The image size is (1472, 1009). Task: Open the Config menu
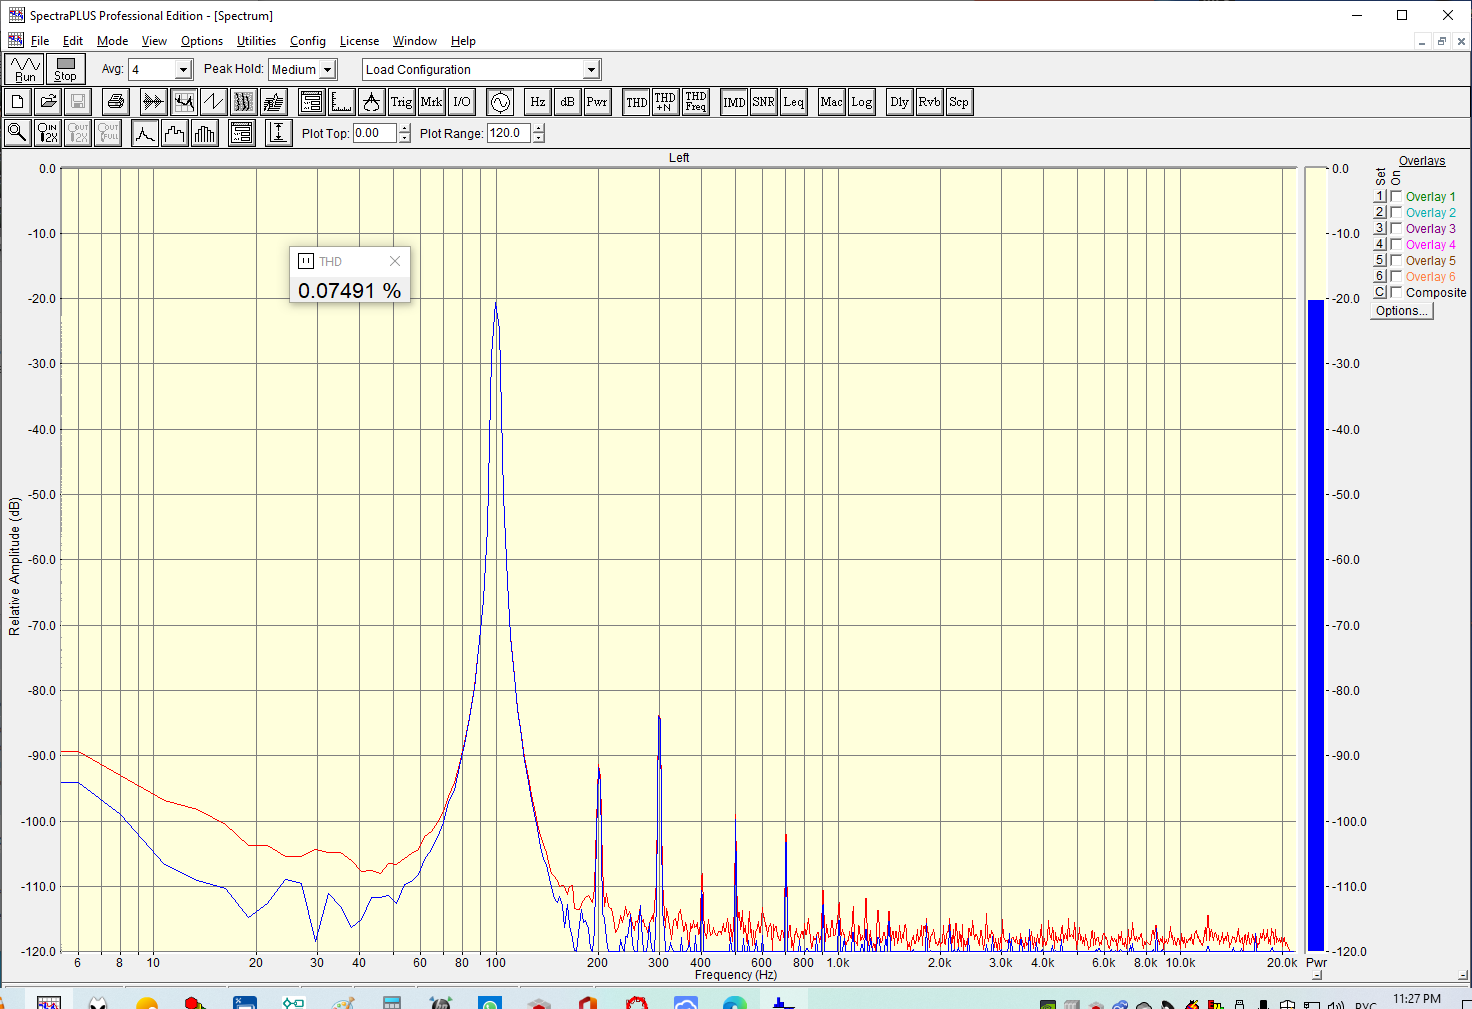(x=307, y=41)
